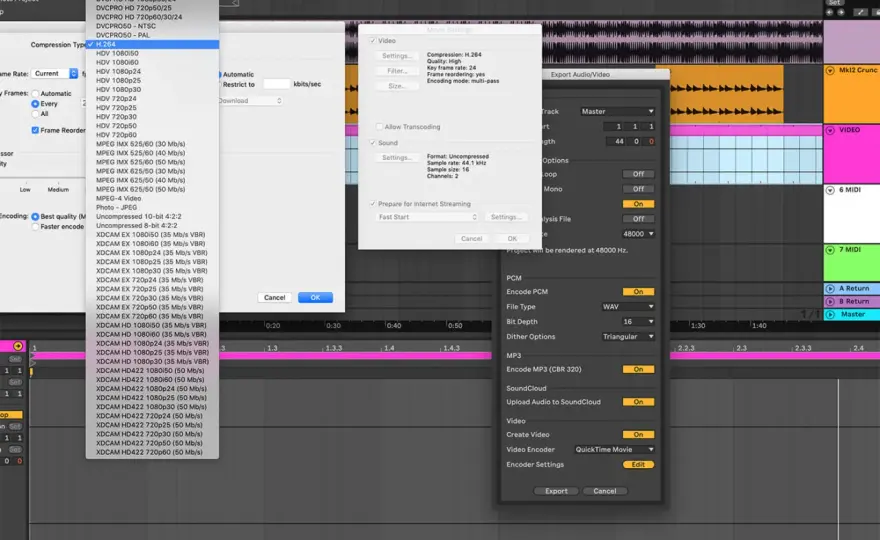Fold the Mkl2 Crunch track with its arrow icon
The width and height of the screenshot is (880, 540).
(x=830, y=71)
